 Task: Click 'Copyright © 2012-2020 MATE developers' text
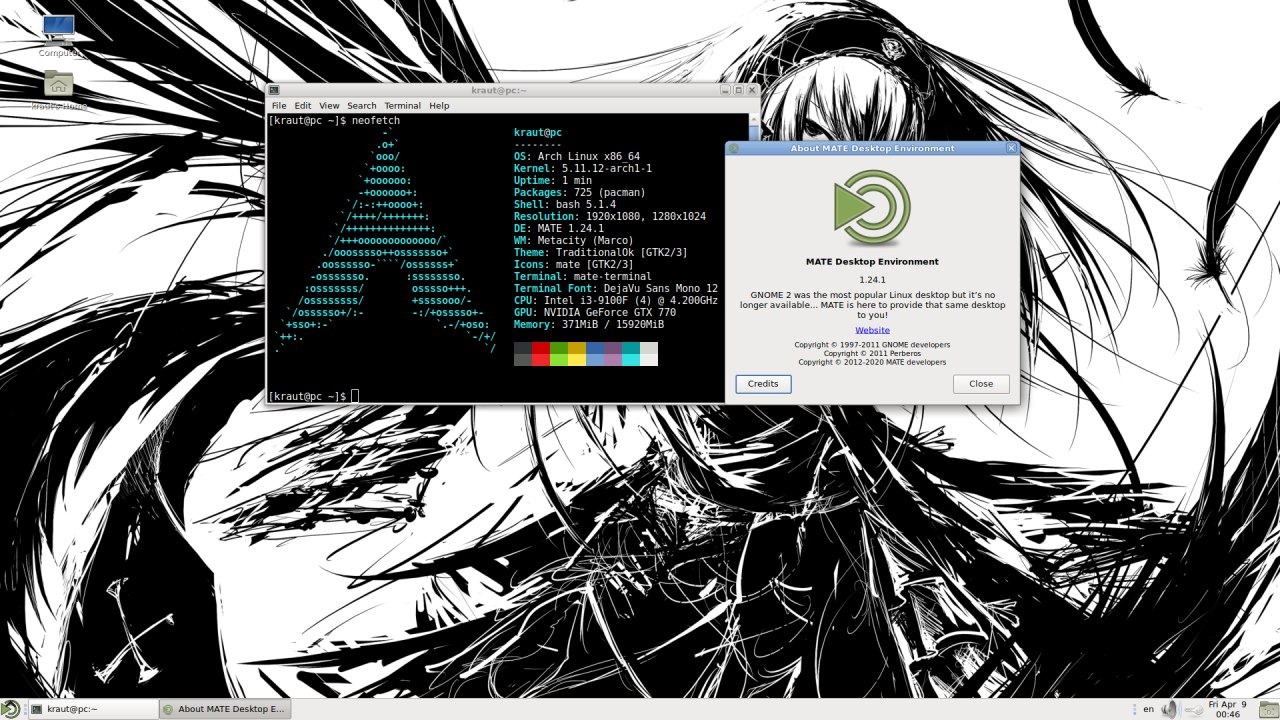(872, 362)
